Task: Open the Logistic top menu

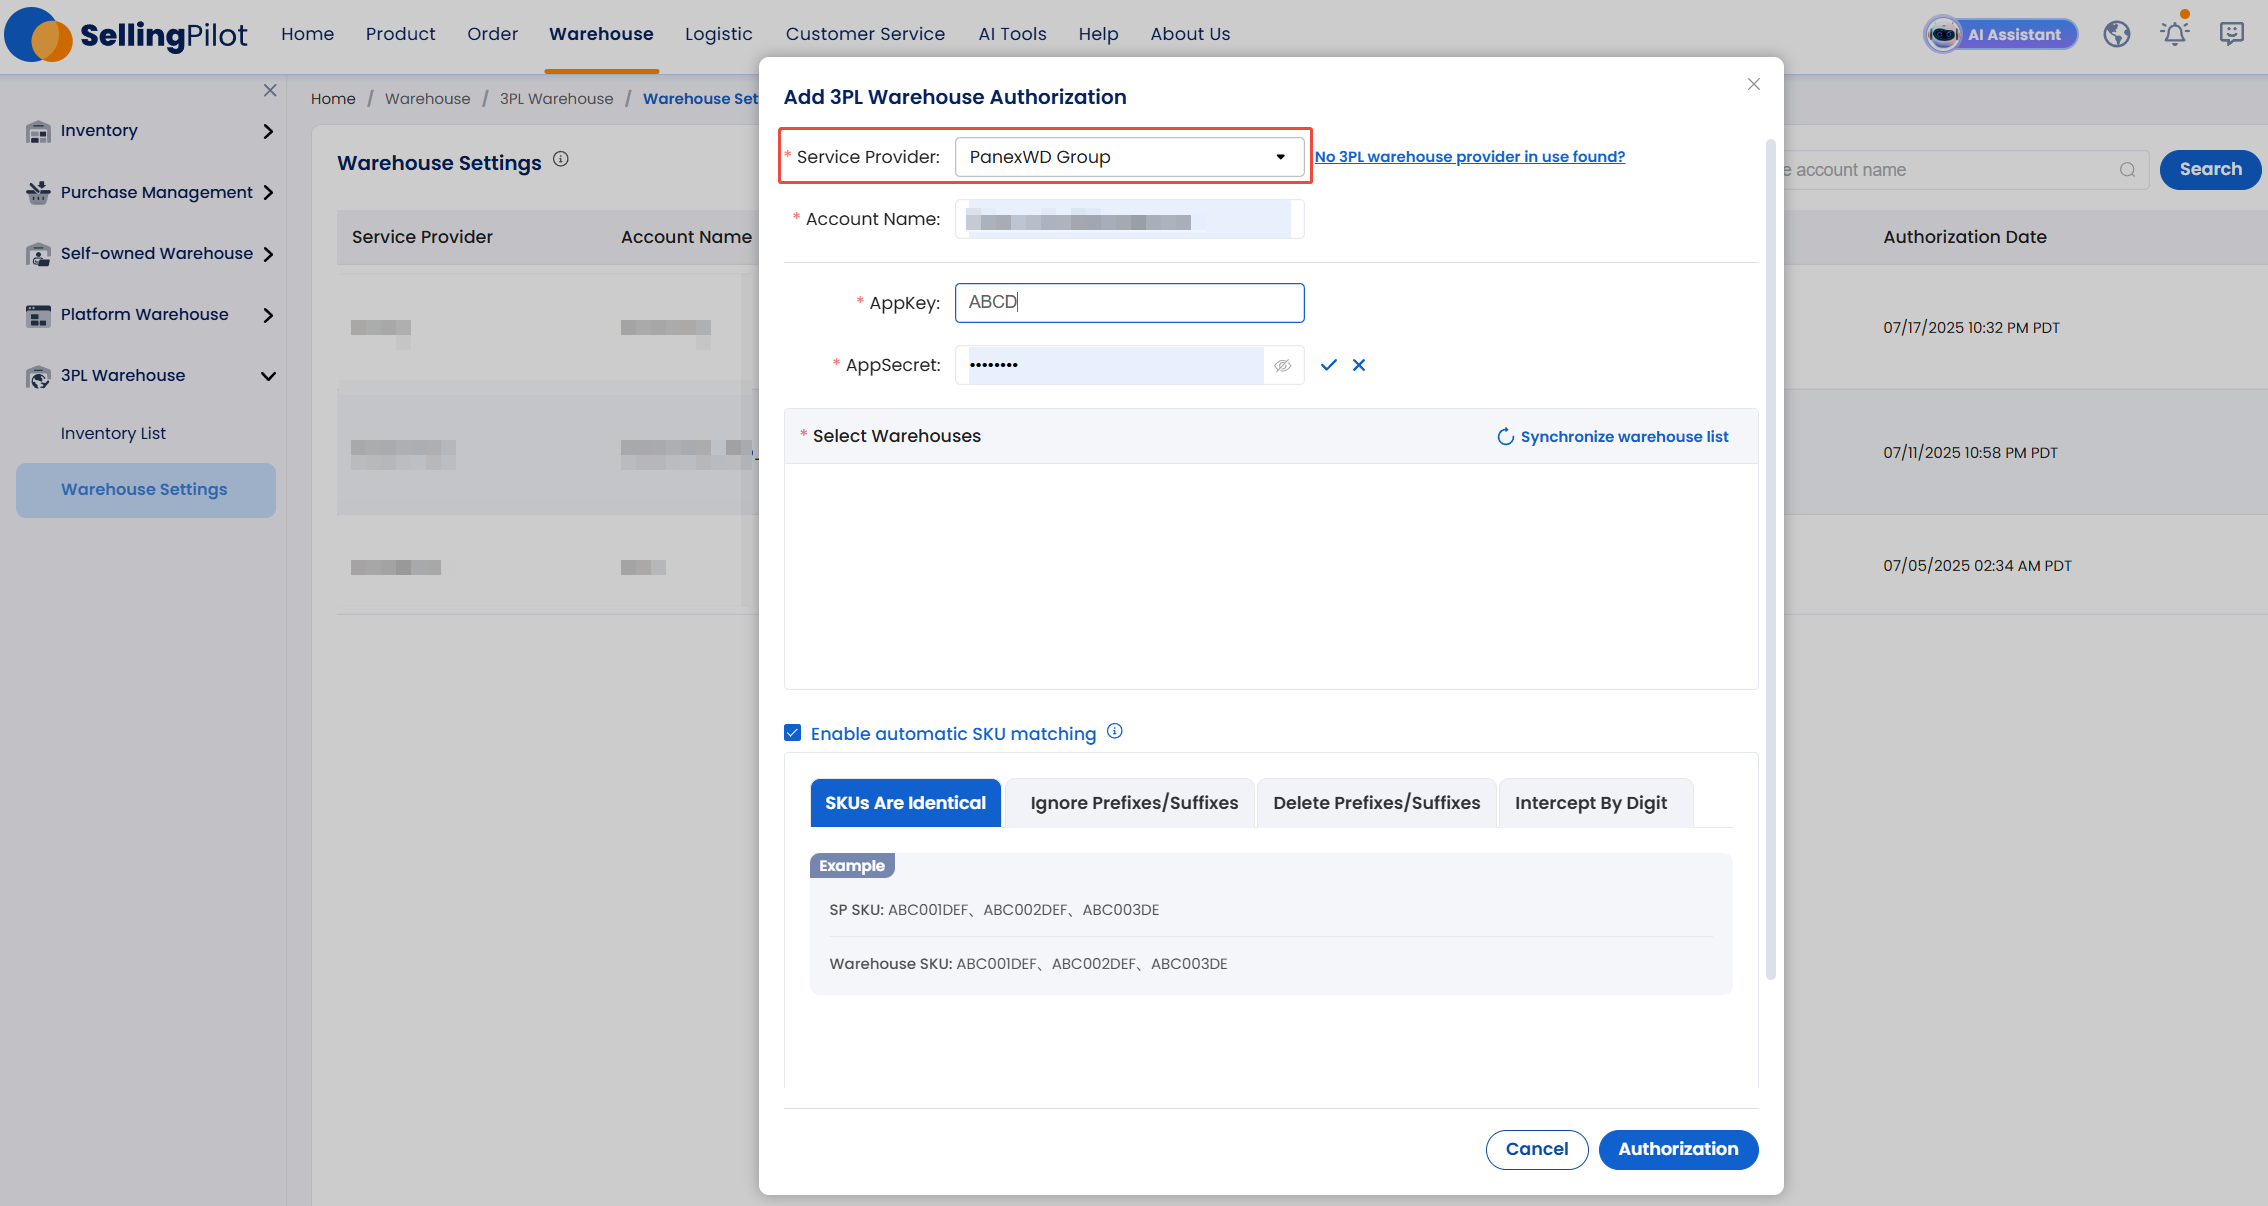Action: [x=718, y=34]
